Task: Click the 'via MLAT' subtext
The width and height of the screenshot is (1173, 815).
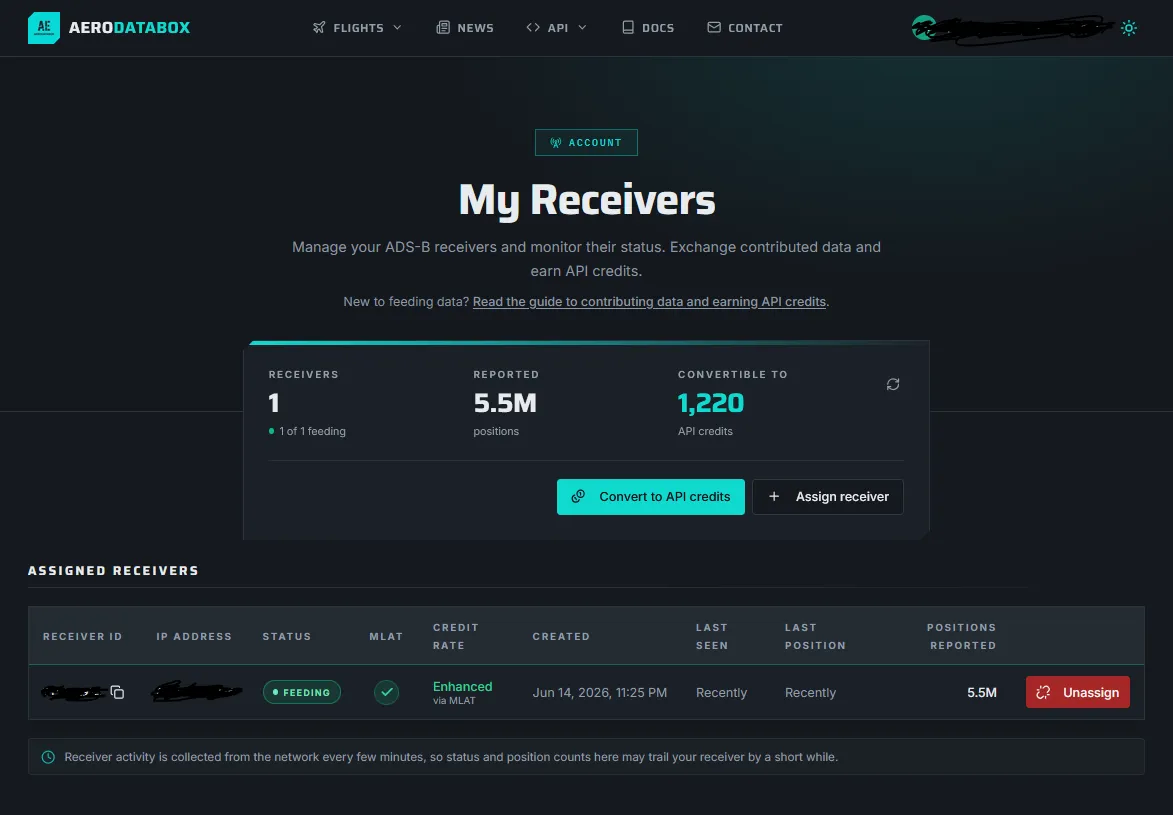Action: 454,700
